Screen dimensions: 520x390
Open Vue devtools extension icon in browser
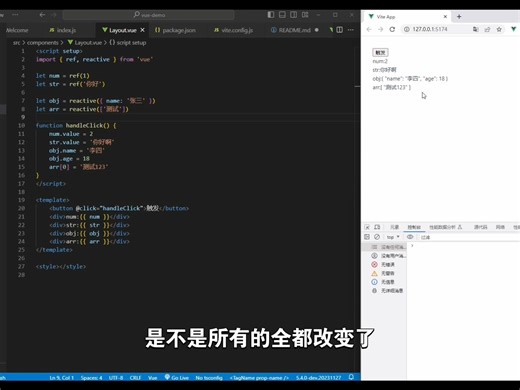(514, 29)
